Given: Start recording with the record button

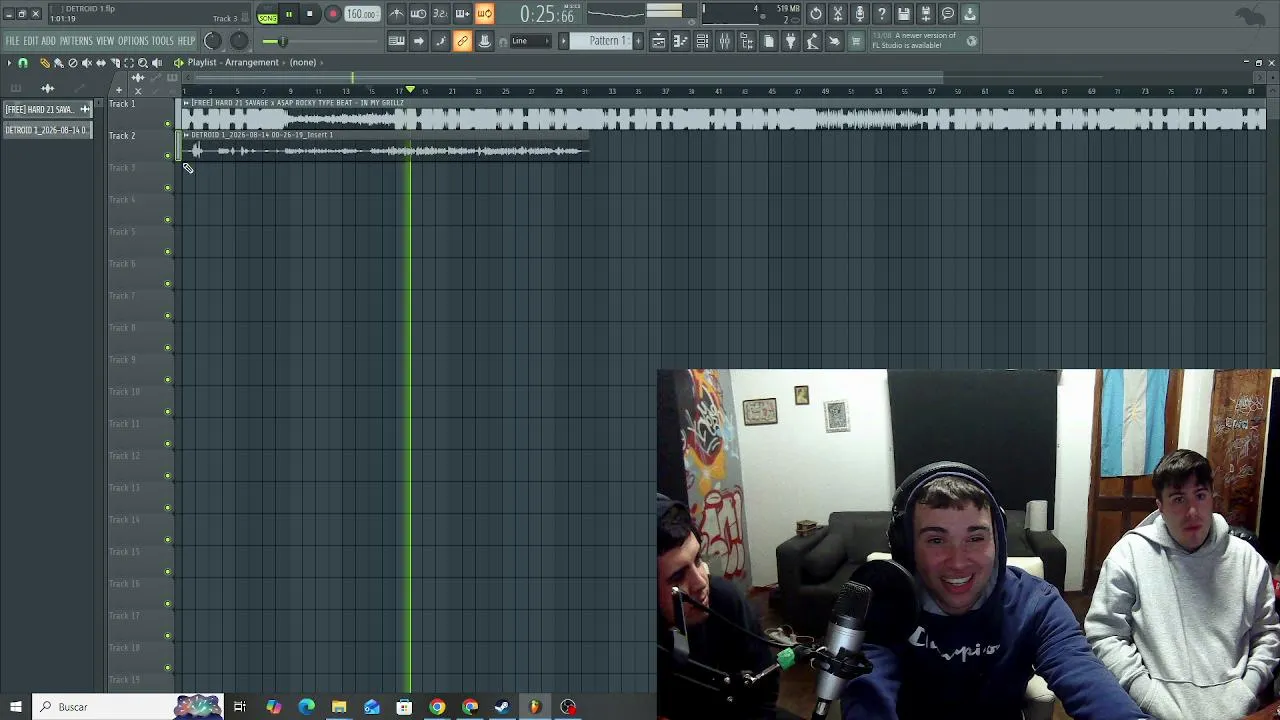Looking at the screenshot, I should pyautogui.click(x=332, y=14).
